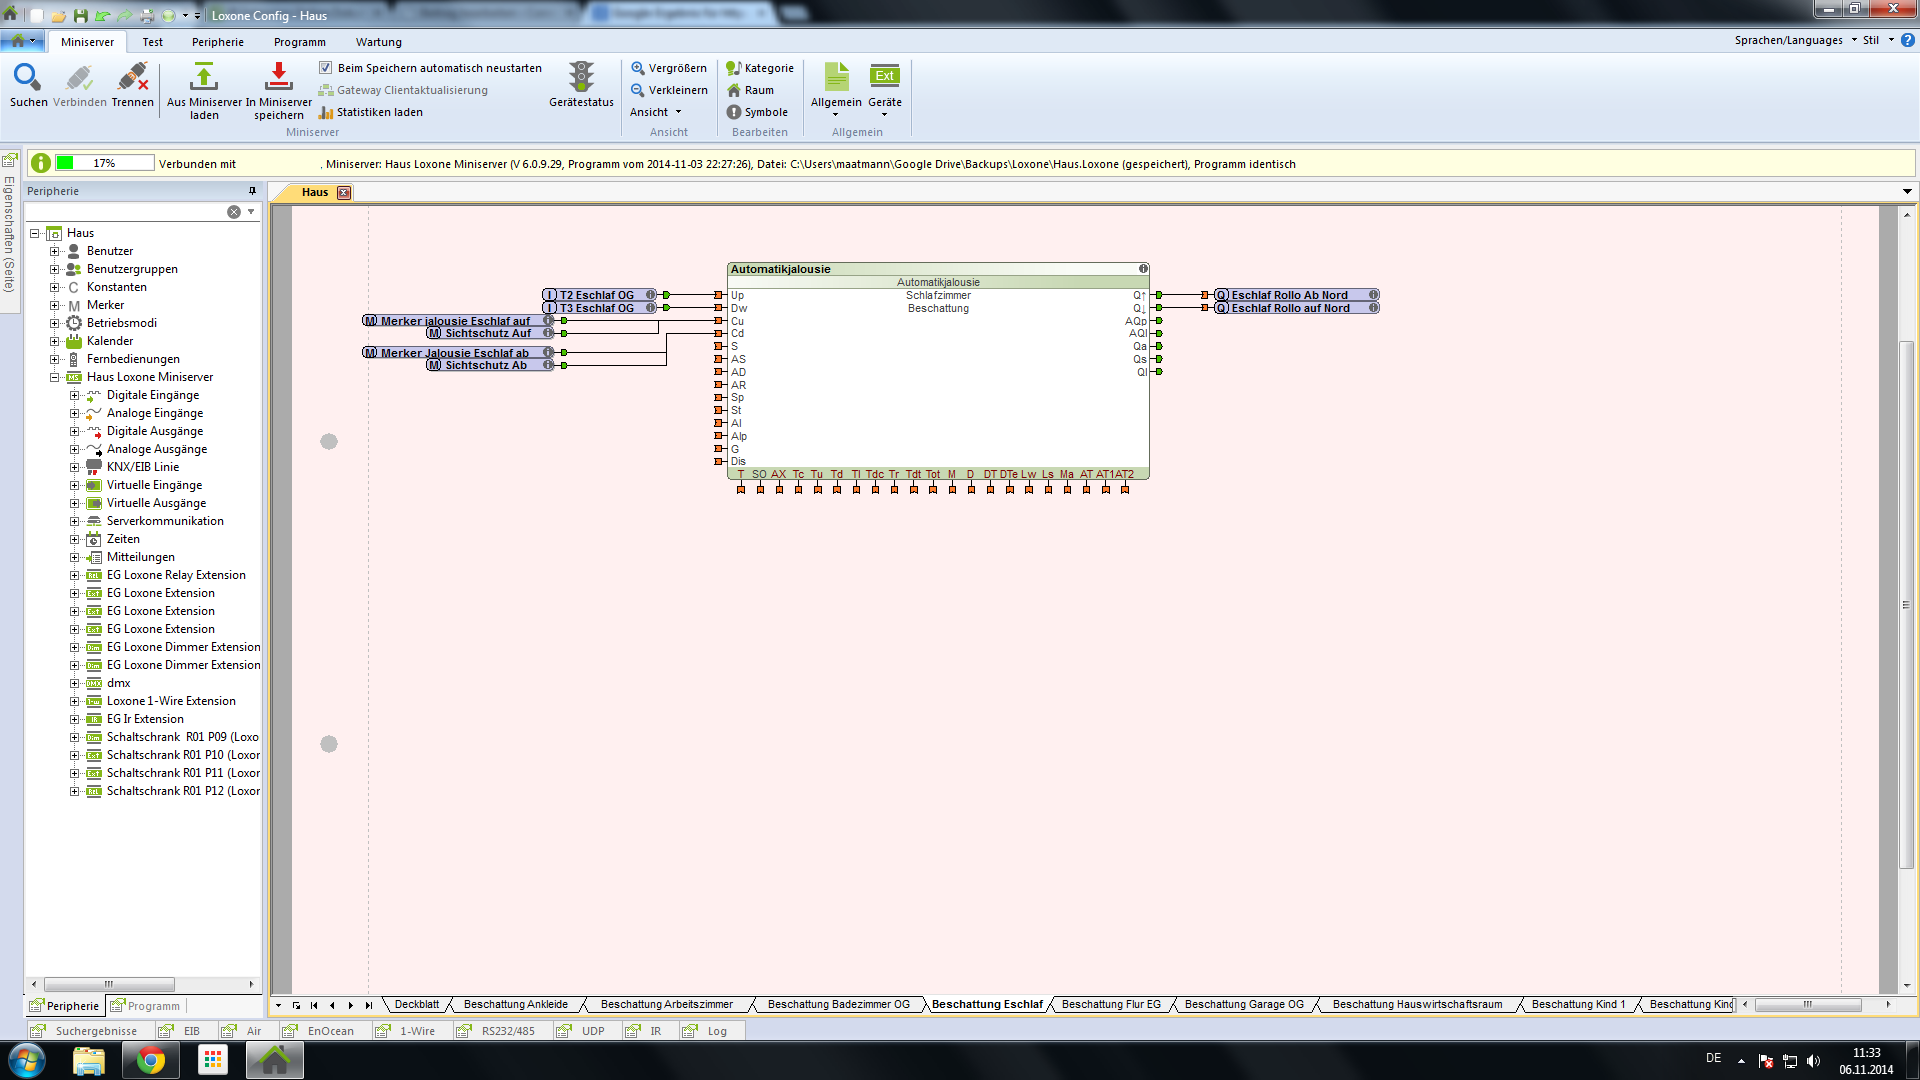Select the Kalender tree item
This screenshot has height=1080, width=1920.
point(110,341)
